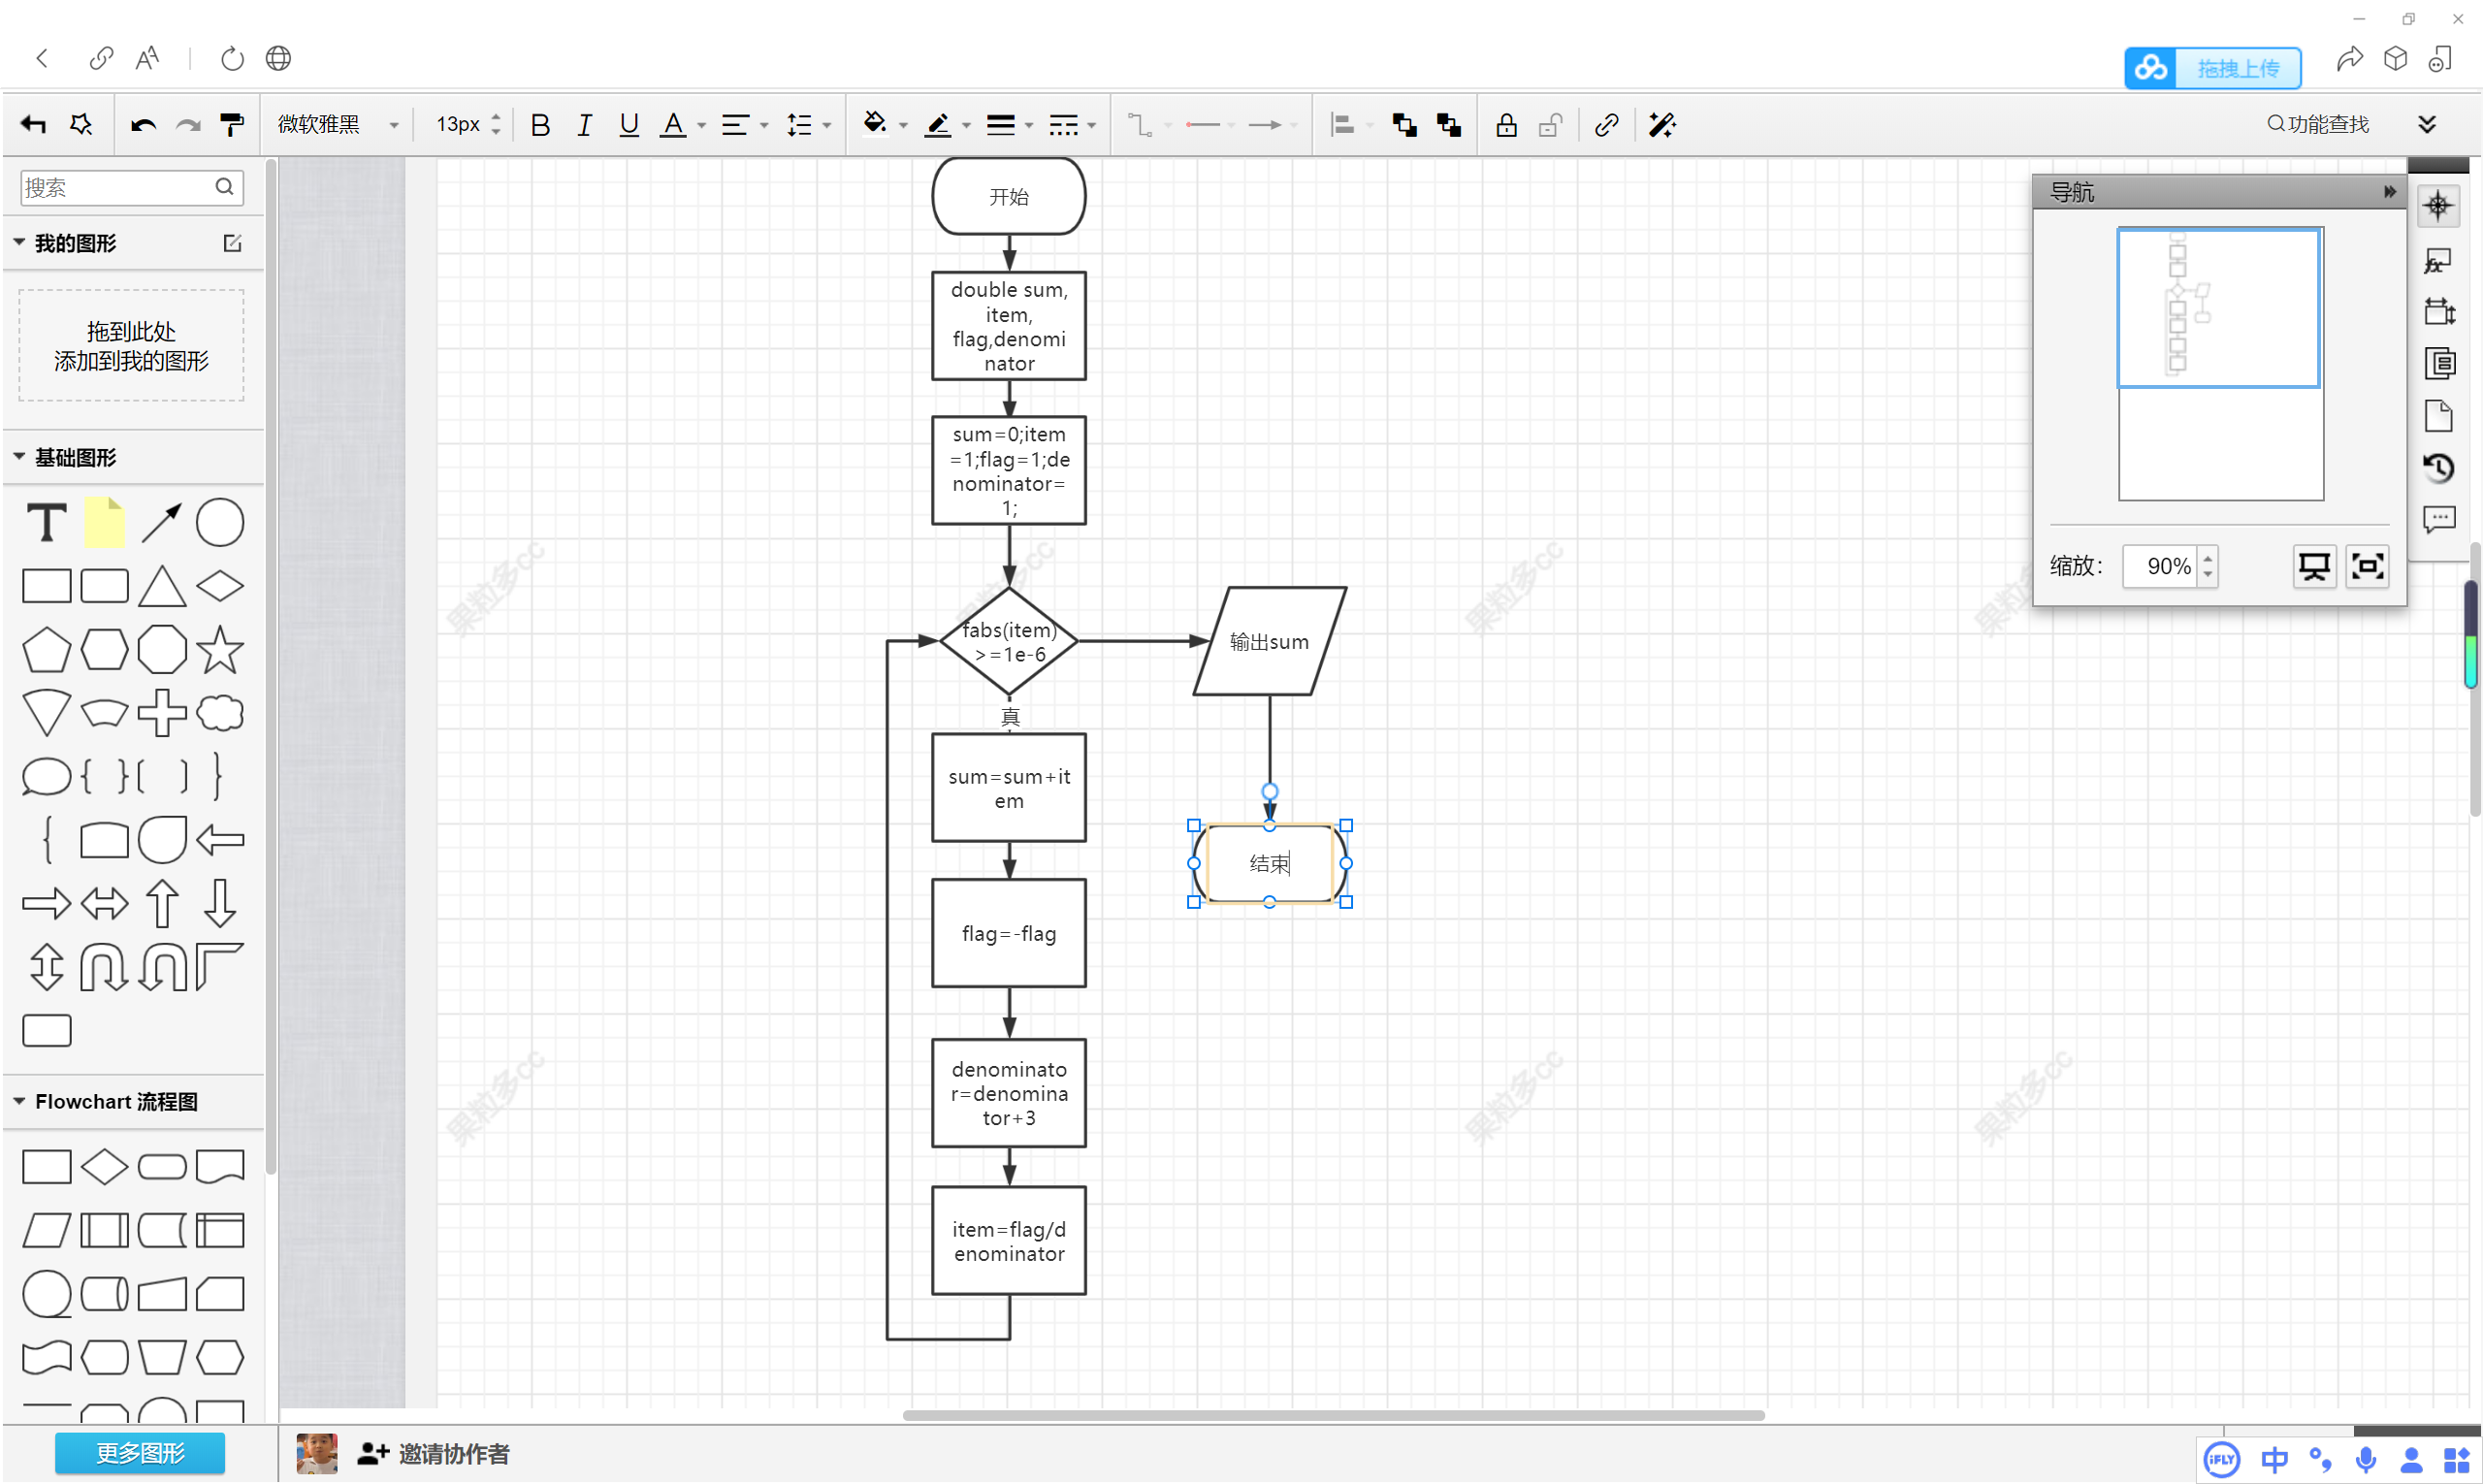This screenshot has height=1484, width=2483.
Task: Open the fill color bucket tool
Action: (x=875, y=124)
